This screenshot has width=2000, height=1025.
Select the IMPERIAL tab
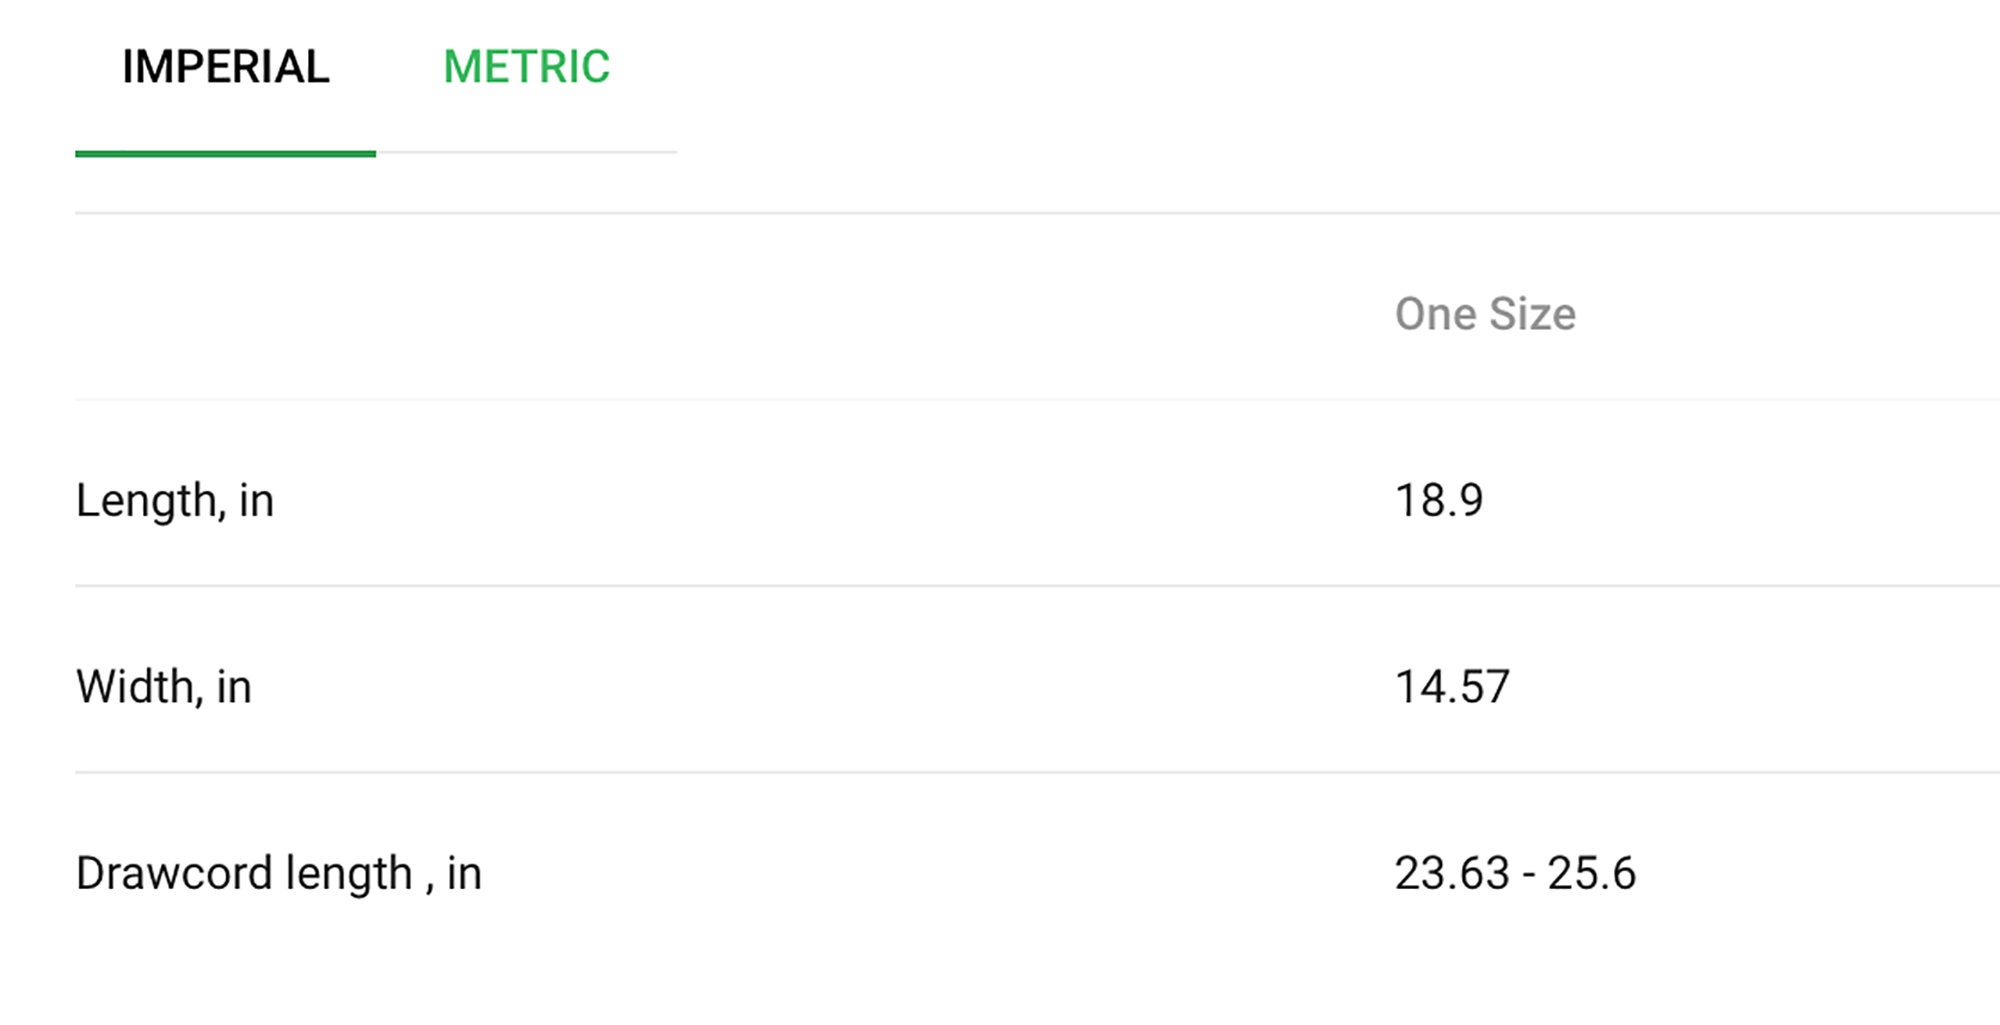tap(226, 67)
